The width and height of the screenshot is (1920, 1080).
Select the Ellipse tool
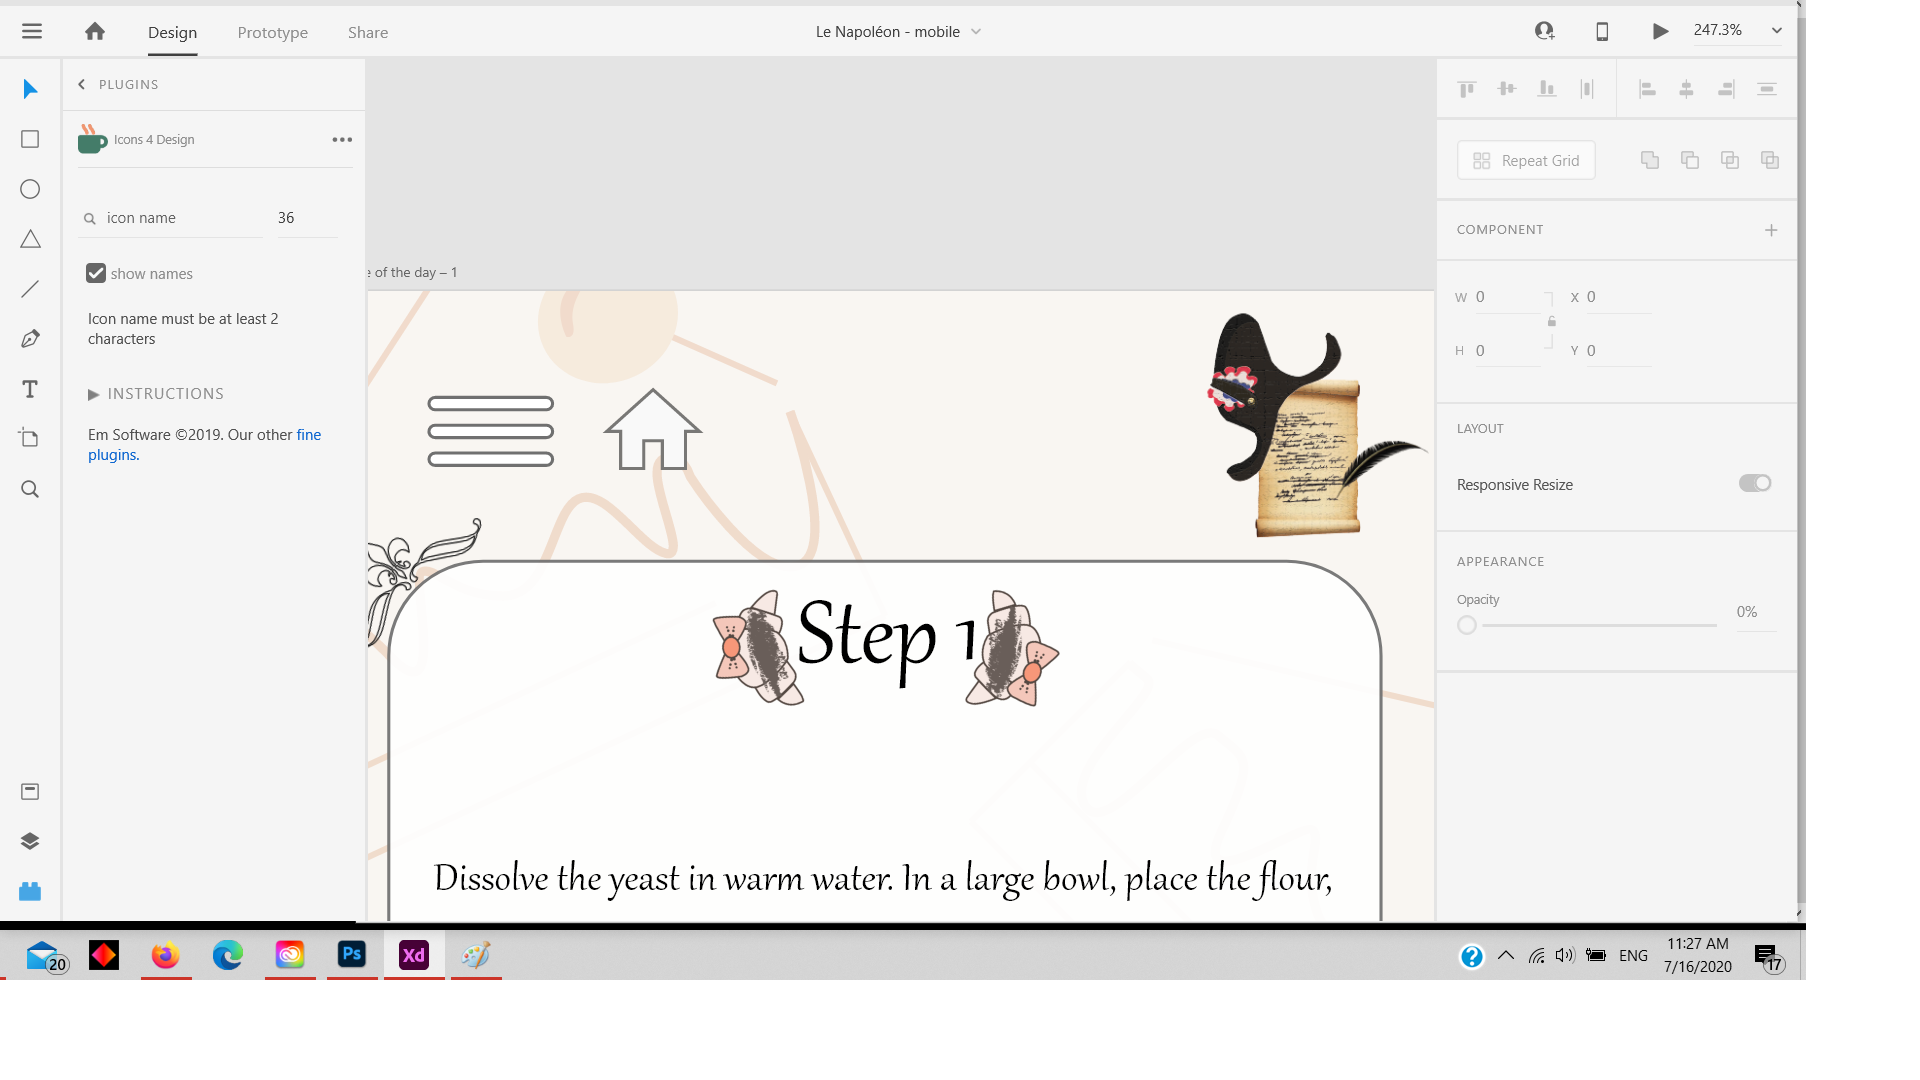[x=30, y=189]
